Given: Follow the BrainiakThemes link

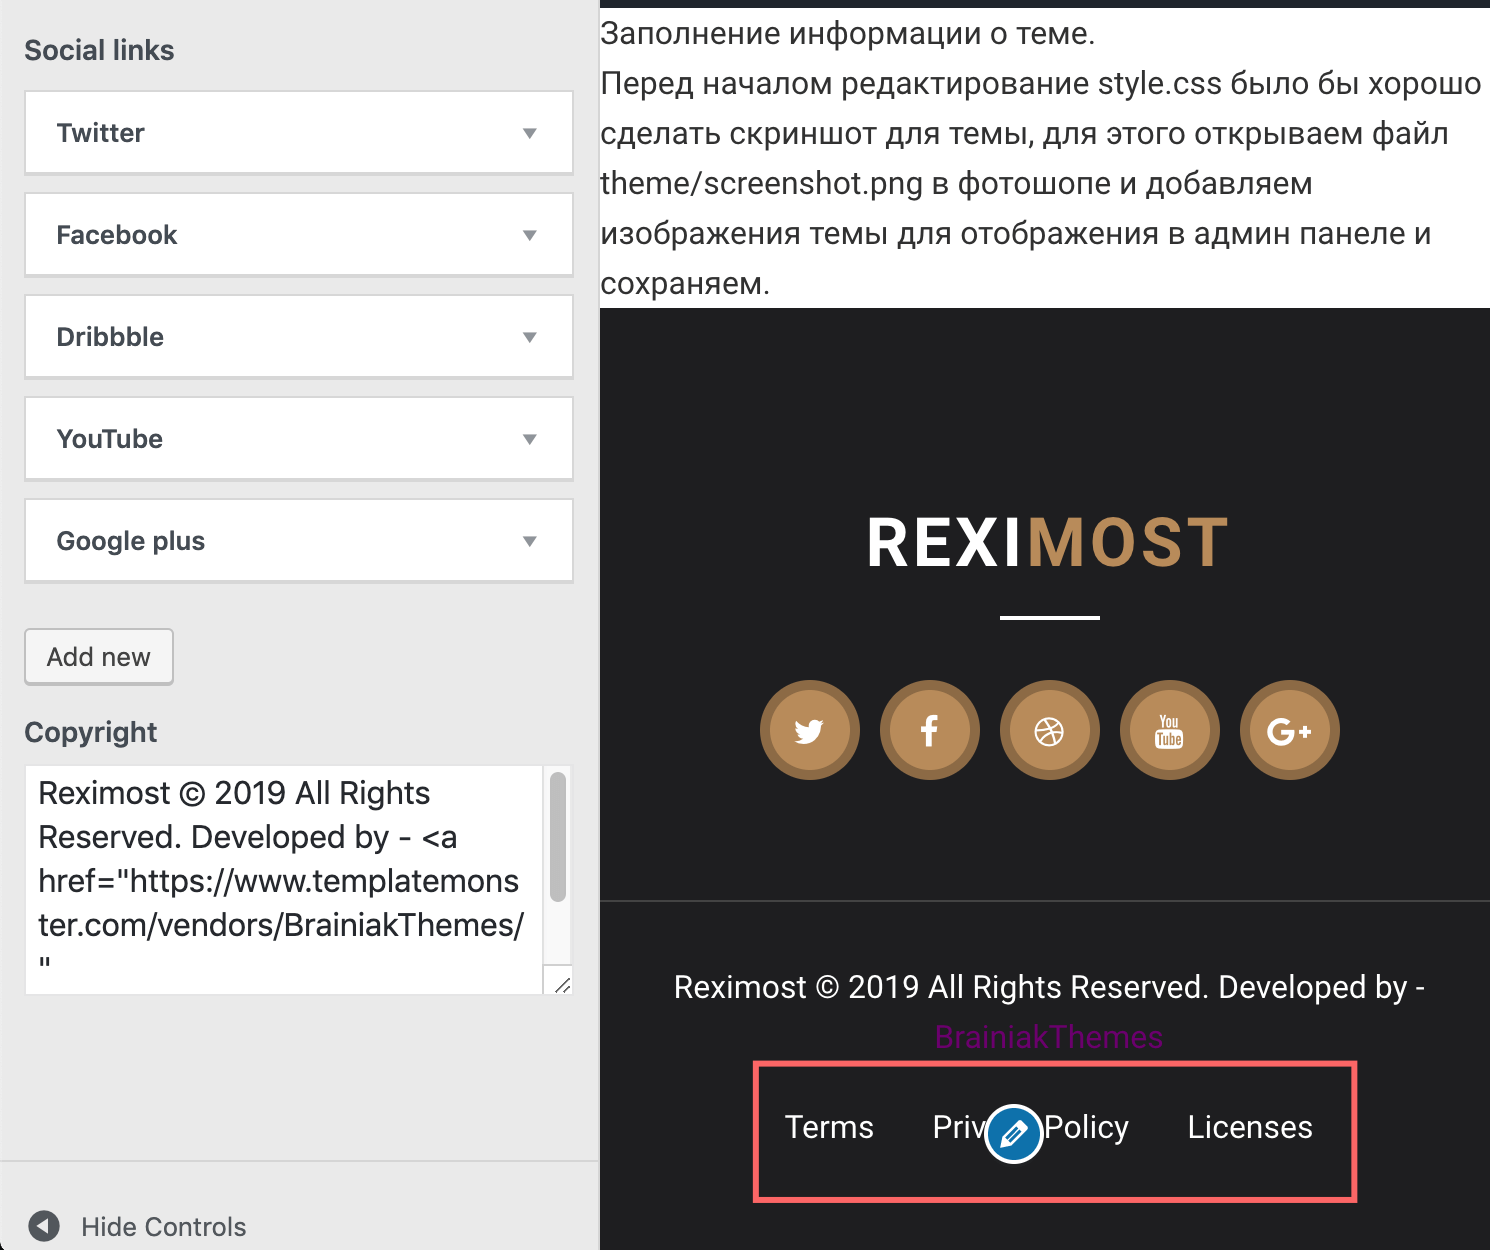Looking at the screenshot, I should 1049,1037.
